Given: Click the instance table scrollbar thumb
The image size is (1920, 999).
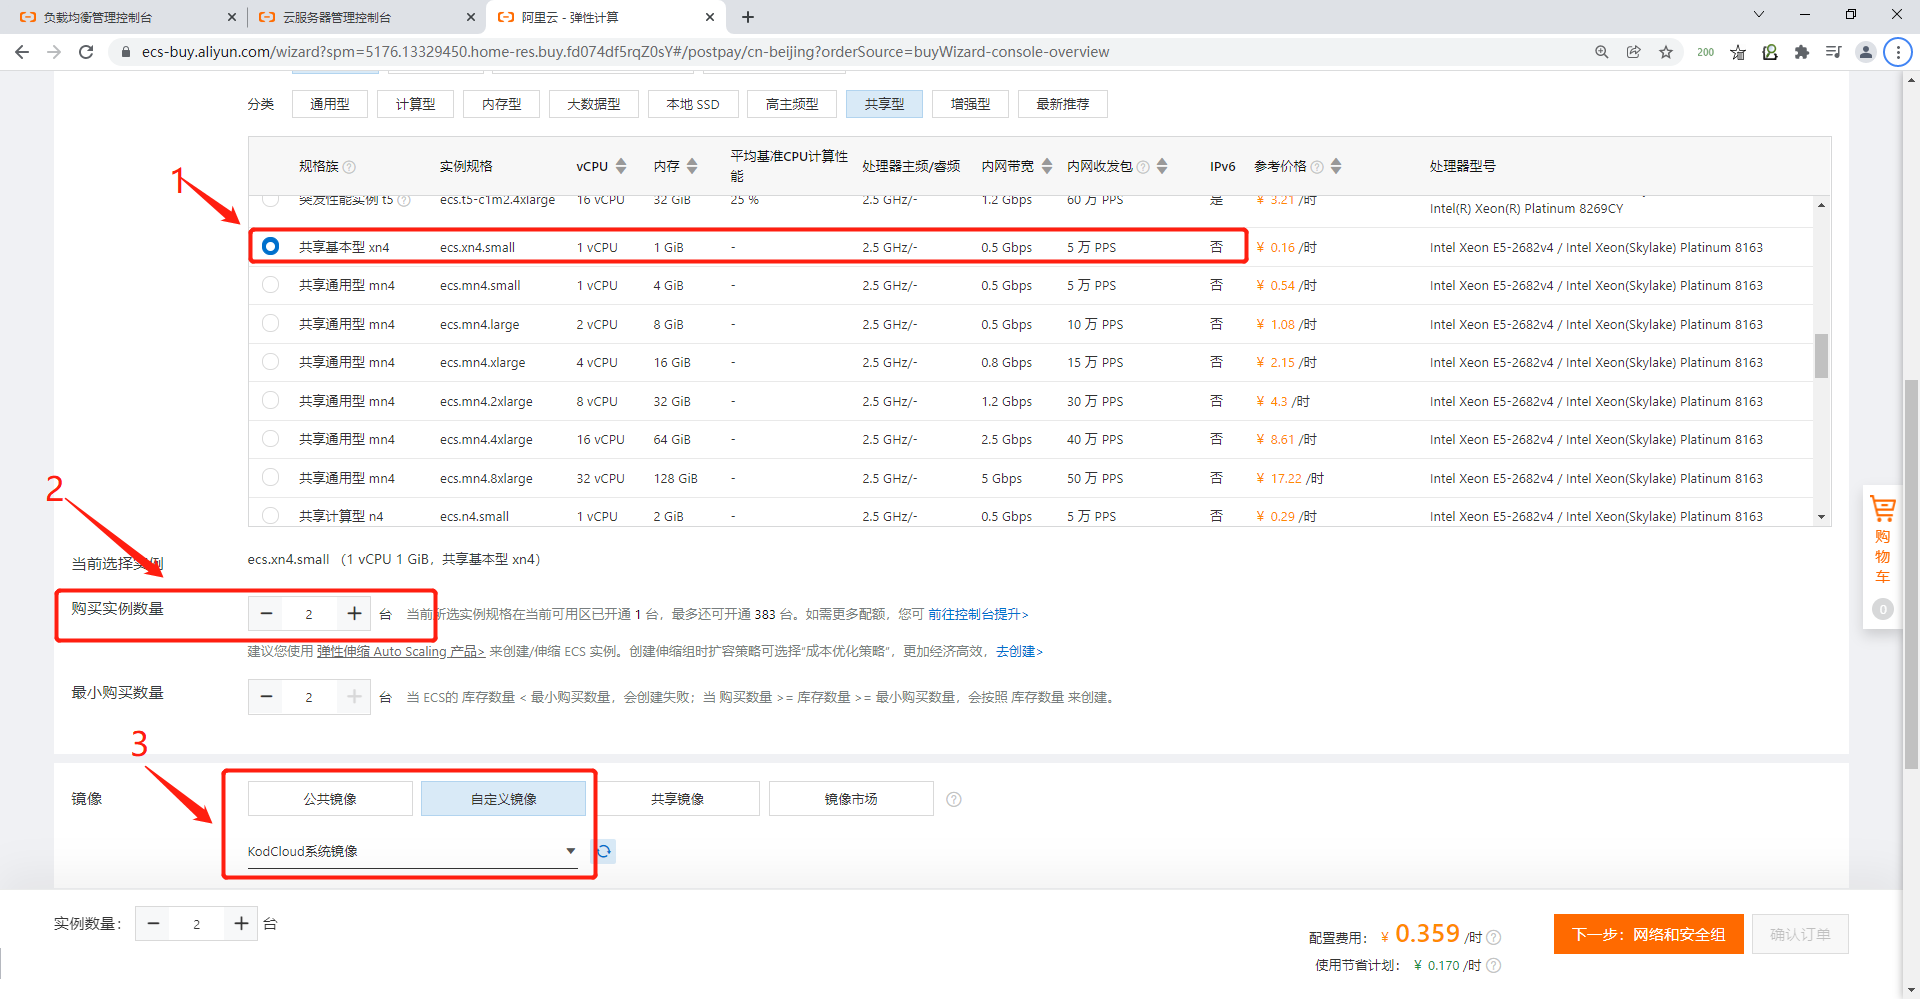Looking at the screenshot, I should 1821,356.
